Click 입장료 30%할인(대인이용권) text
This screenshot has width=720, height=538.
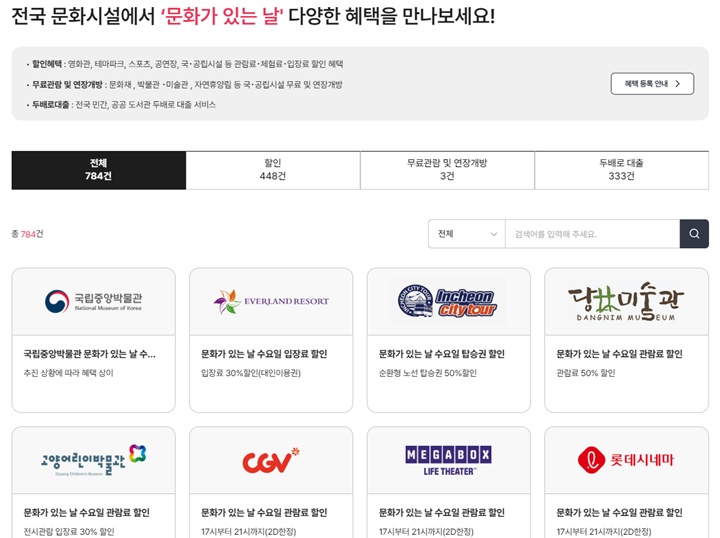pos(251,373)
